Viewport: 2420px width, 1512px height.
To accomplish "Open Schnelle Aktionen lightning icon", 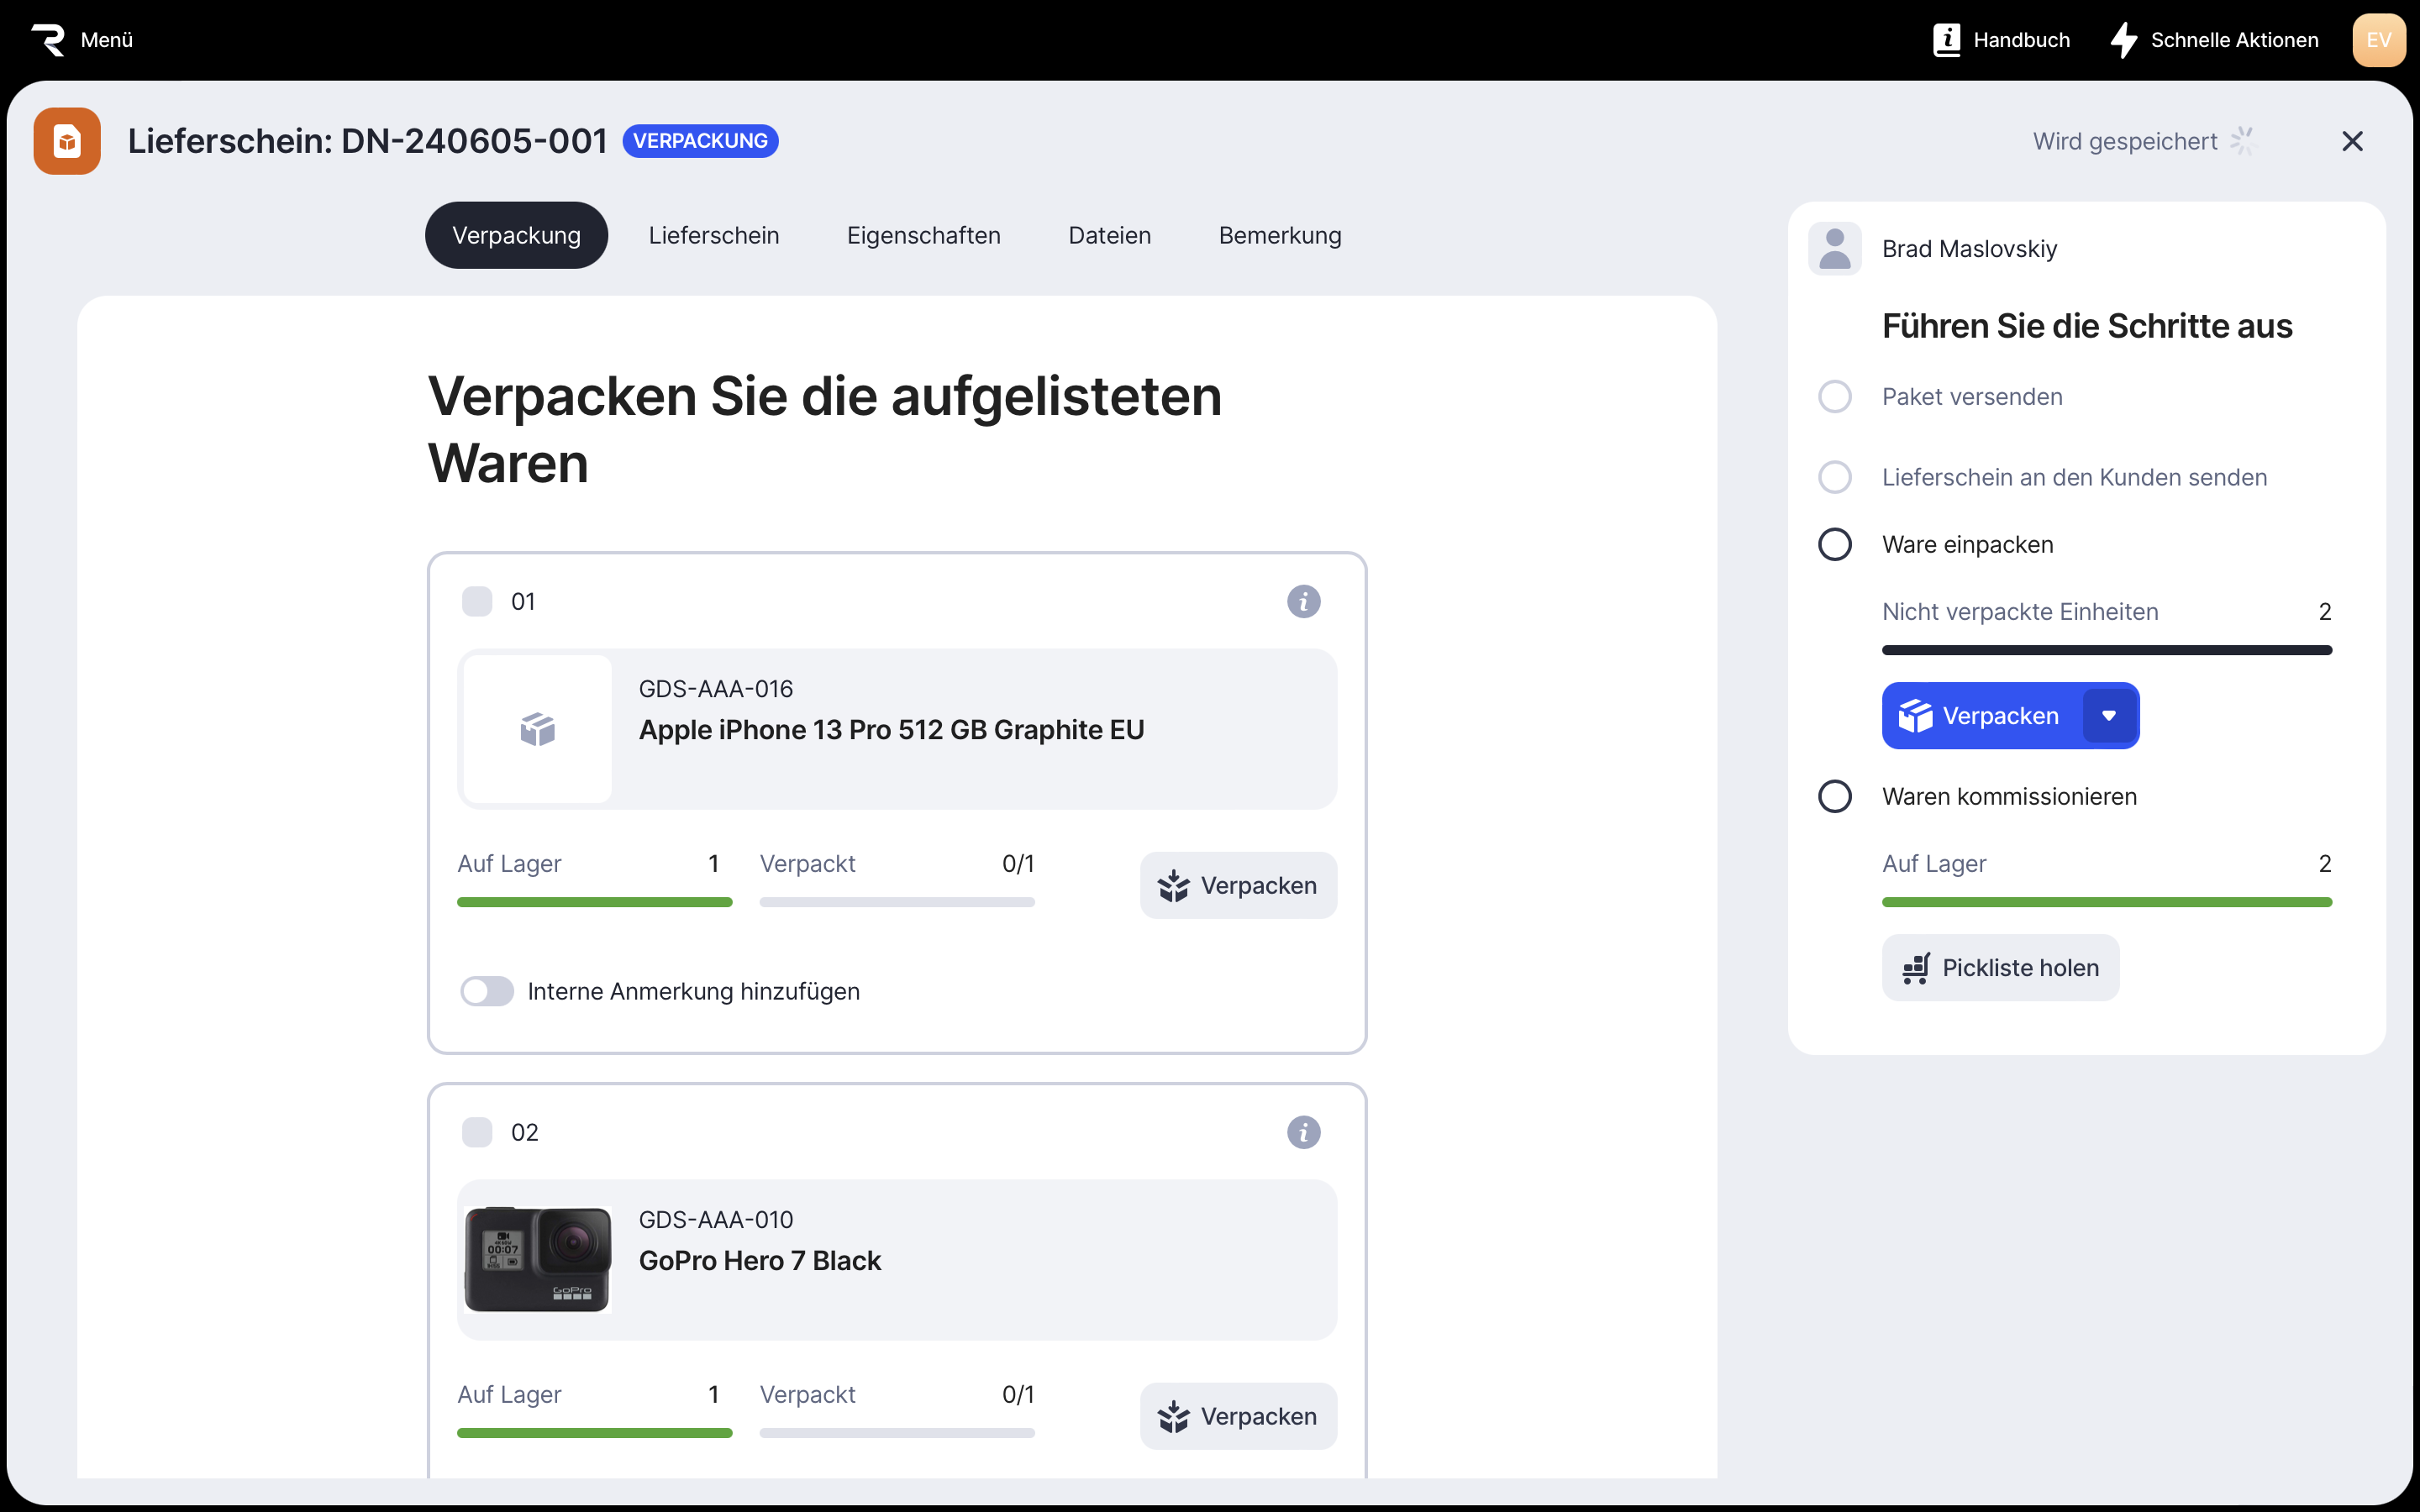I will pos(2124,40).
